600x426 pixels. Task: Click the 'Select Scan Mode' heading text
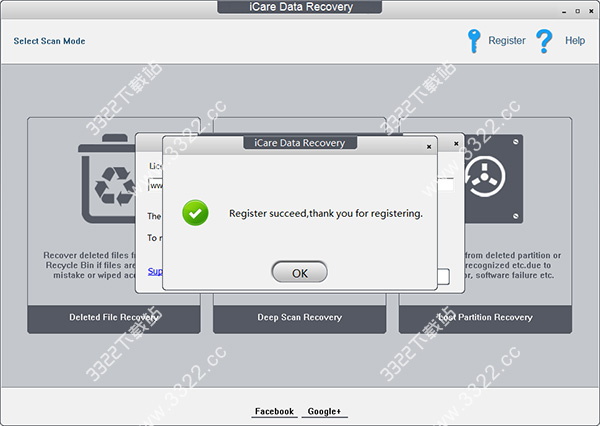point(49,41)
